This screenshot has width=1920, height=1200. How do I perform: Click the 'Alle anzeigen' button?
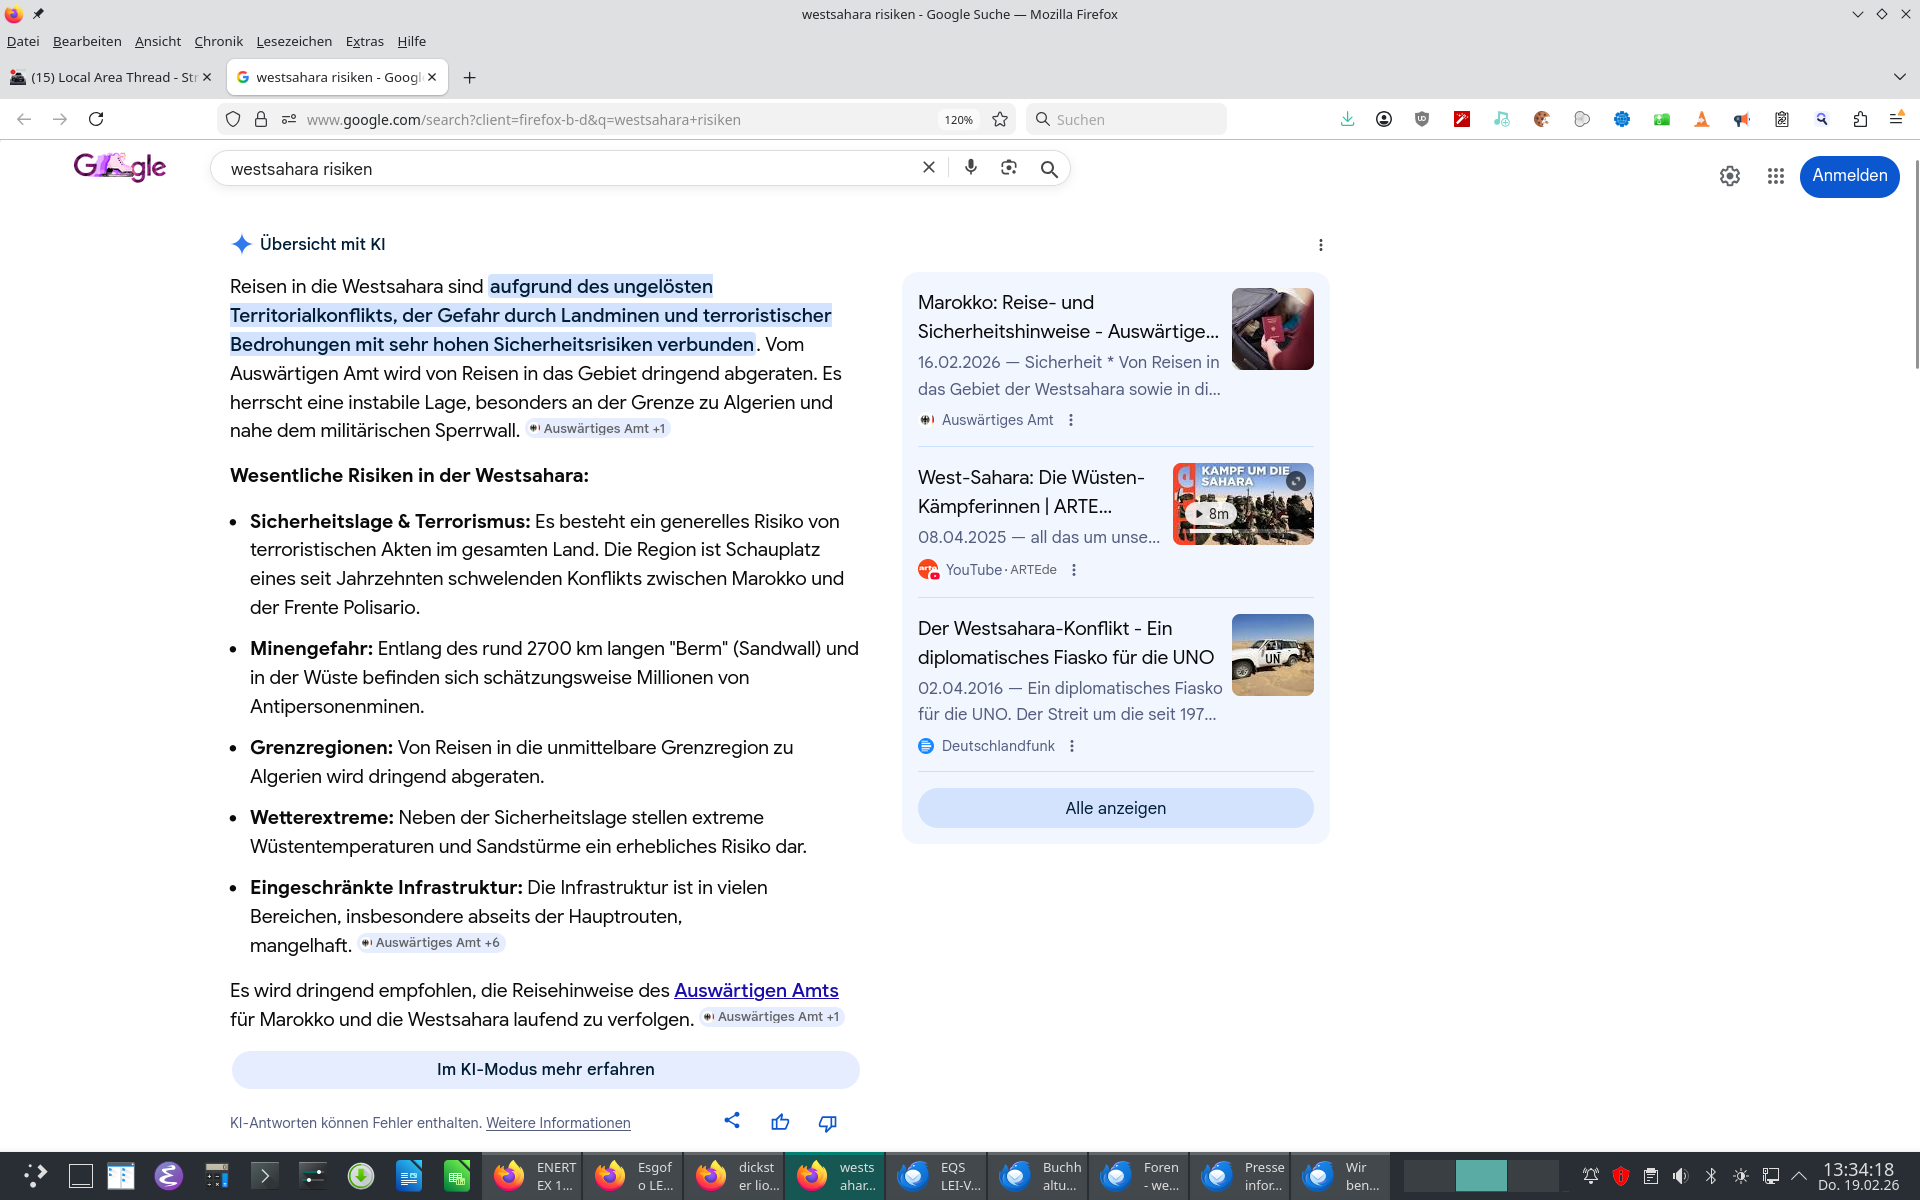pos(1115,808)
